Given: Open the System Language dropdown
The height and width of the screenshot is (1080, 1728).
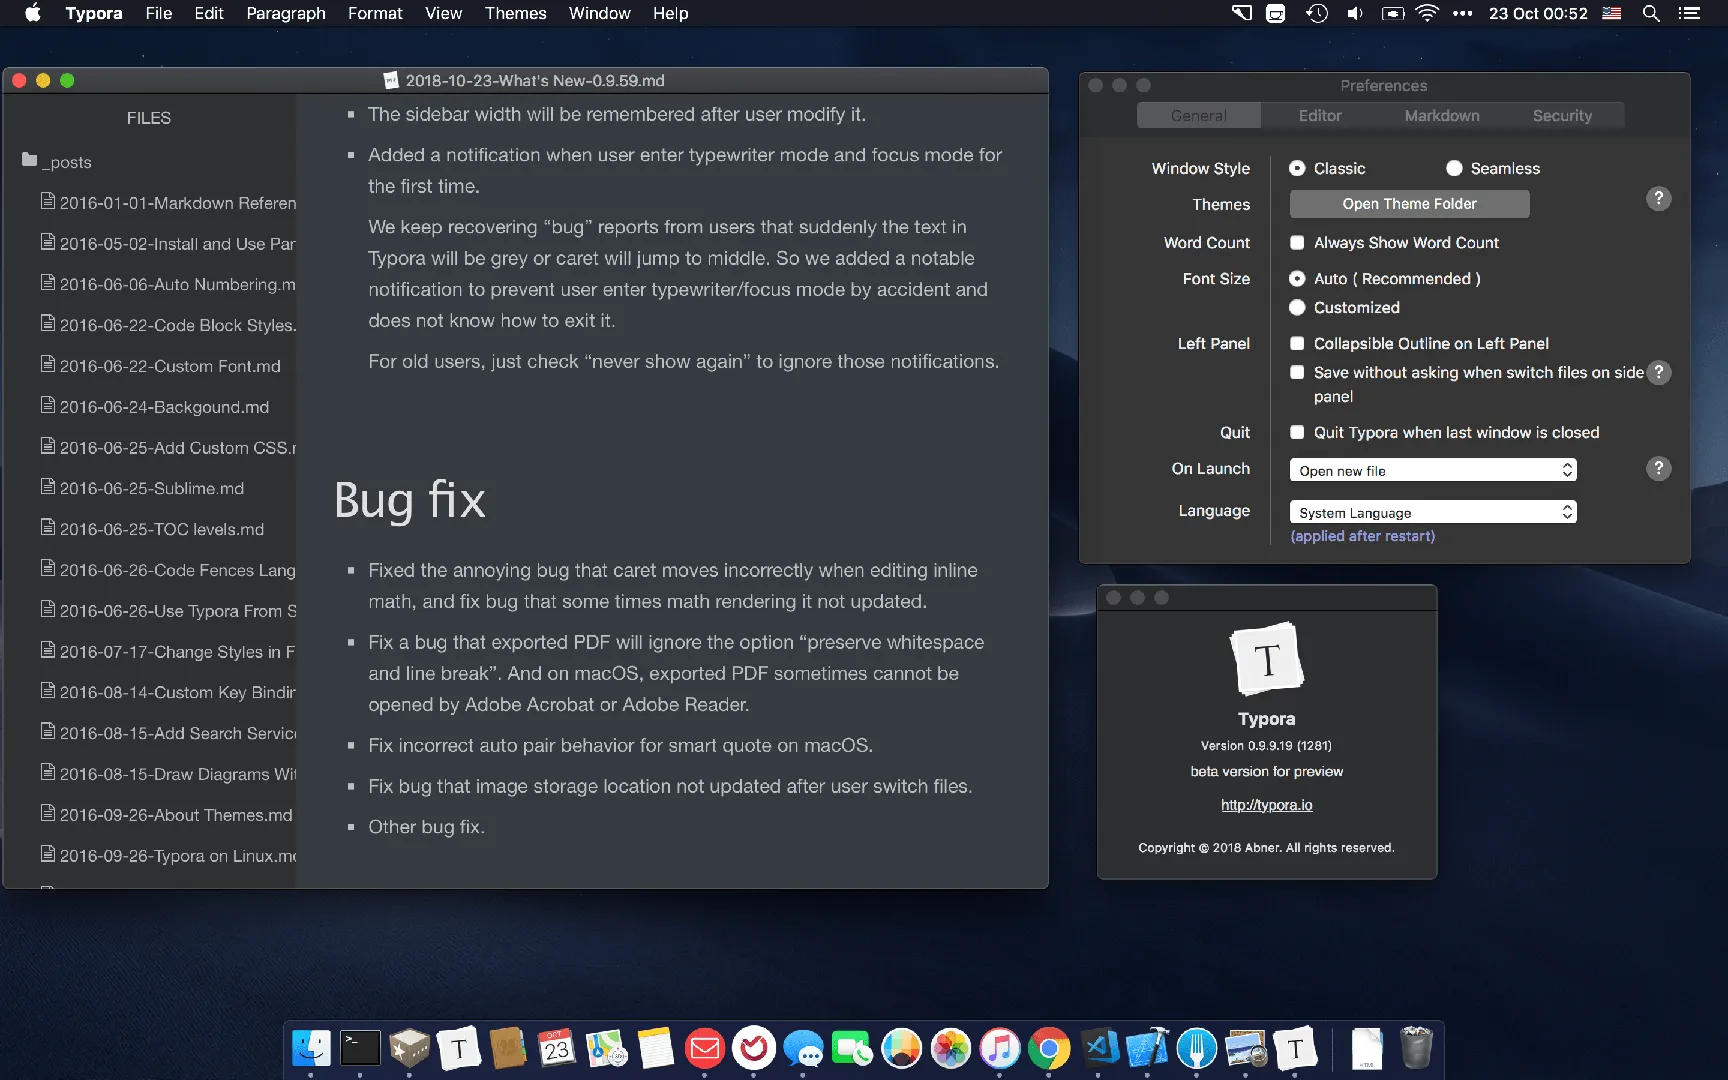Looking at the screenshot, I should [1433, 512].
